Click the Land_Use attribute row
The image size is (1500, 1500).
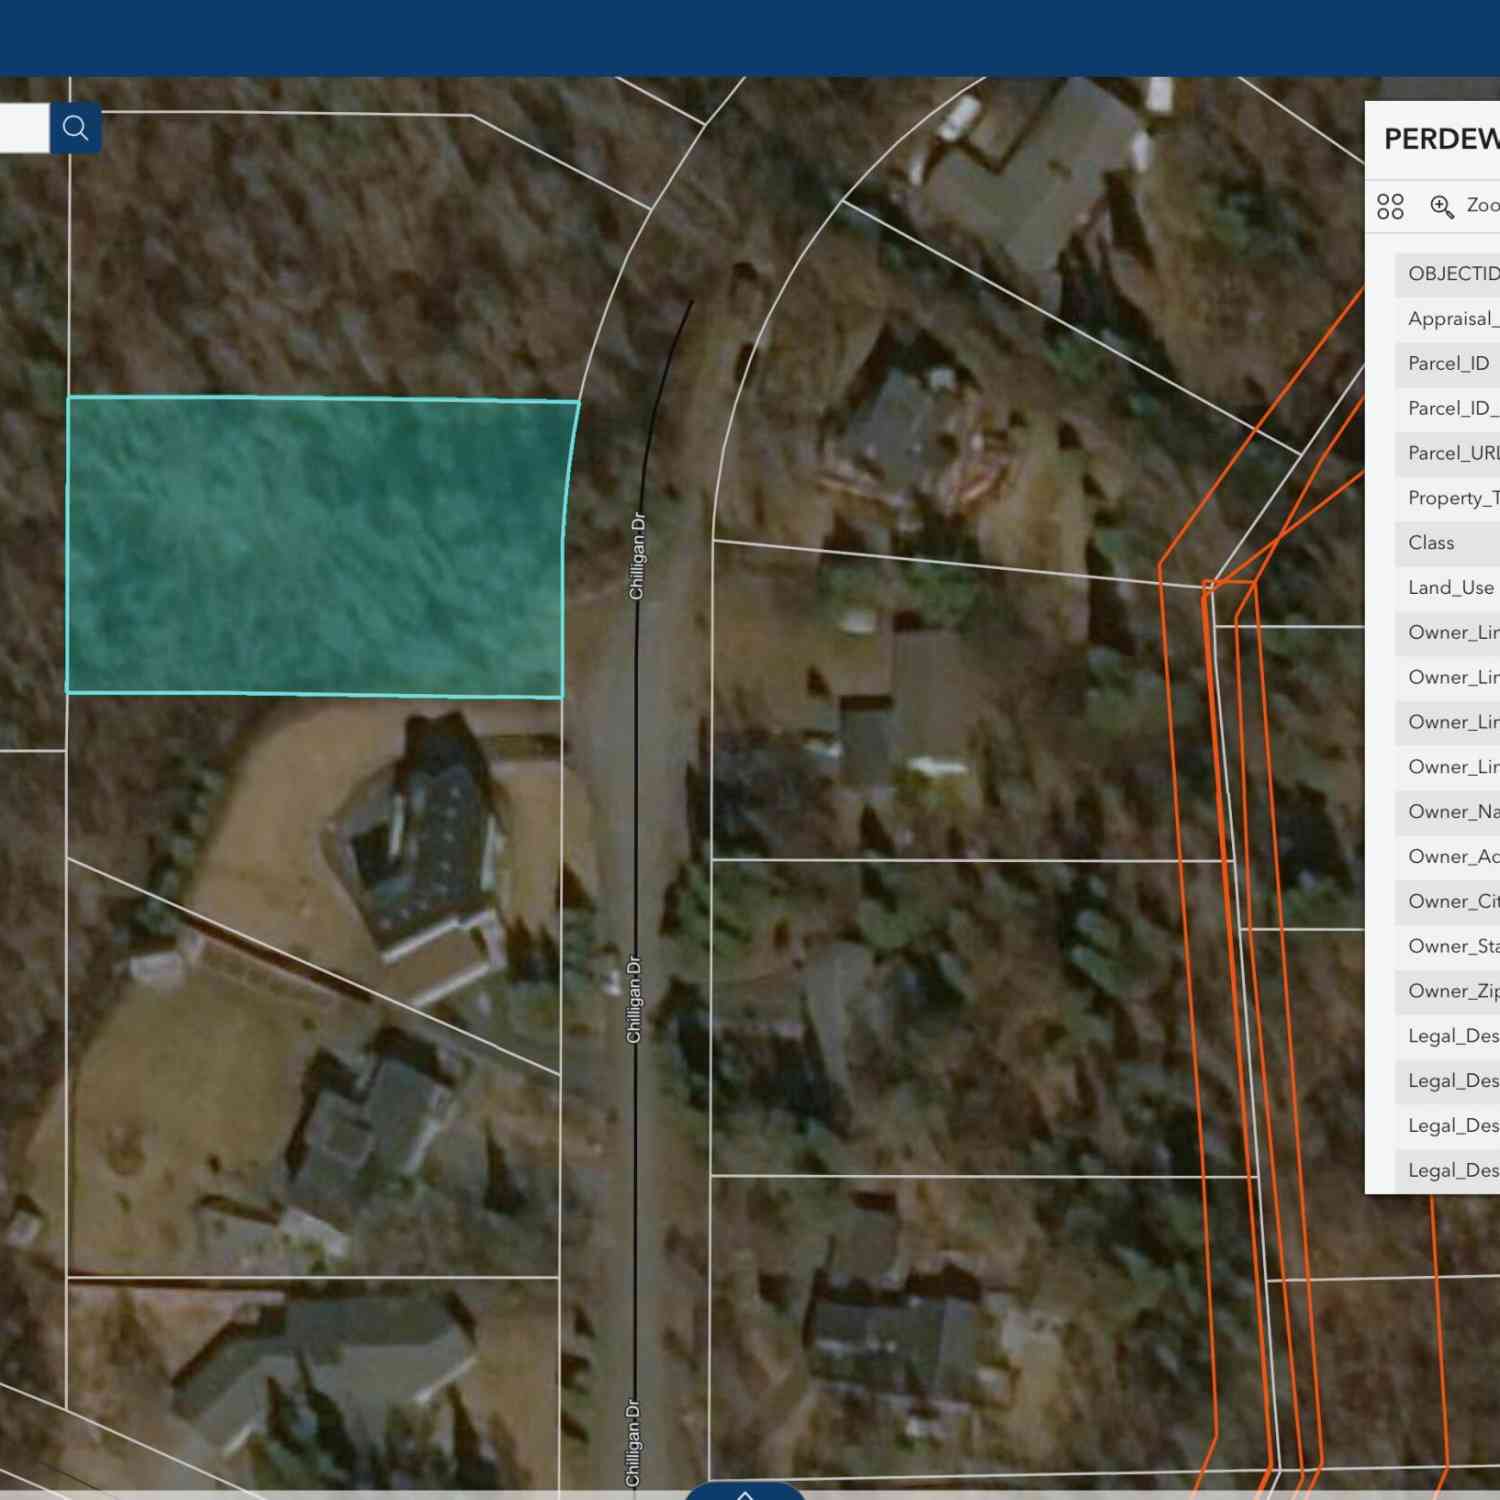[x=1448, y=588]
